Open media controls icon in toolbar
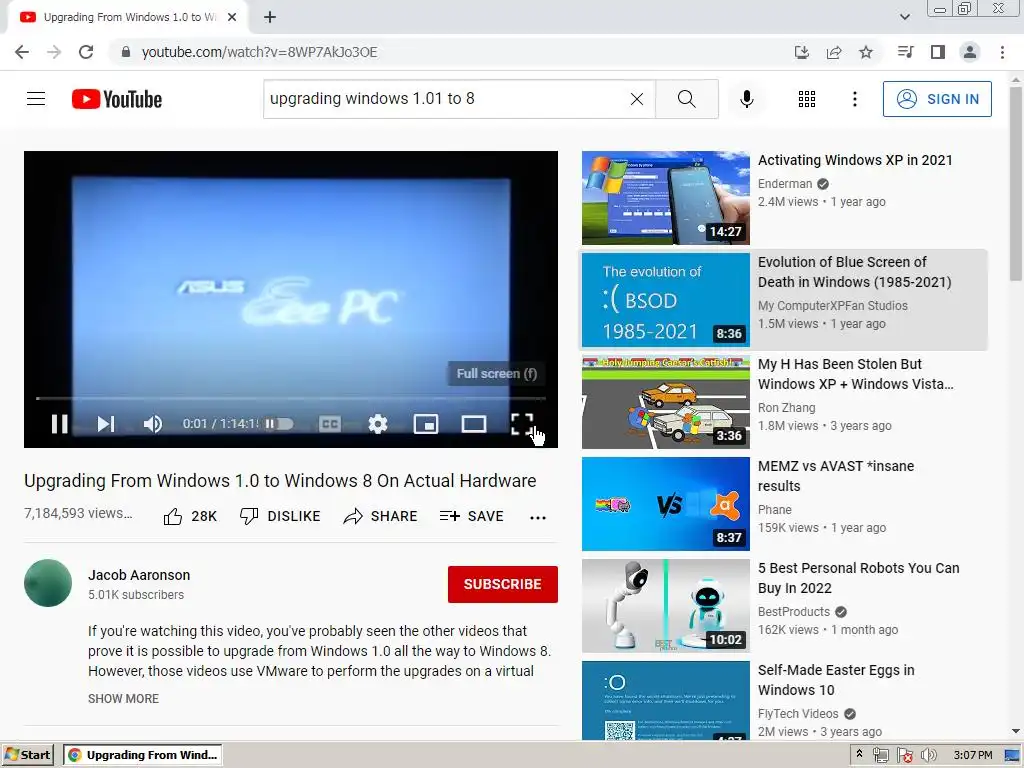Viewport: 1024px width, 768px height. [x=905, y=52]
